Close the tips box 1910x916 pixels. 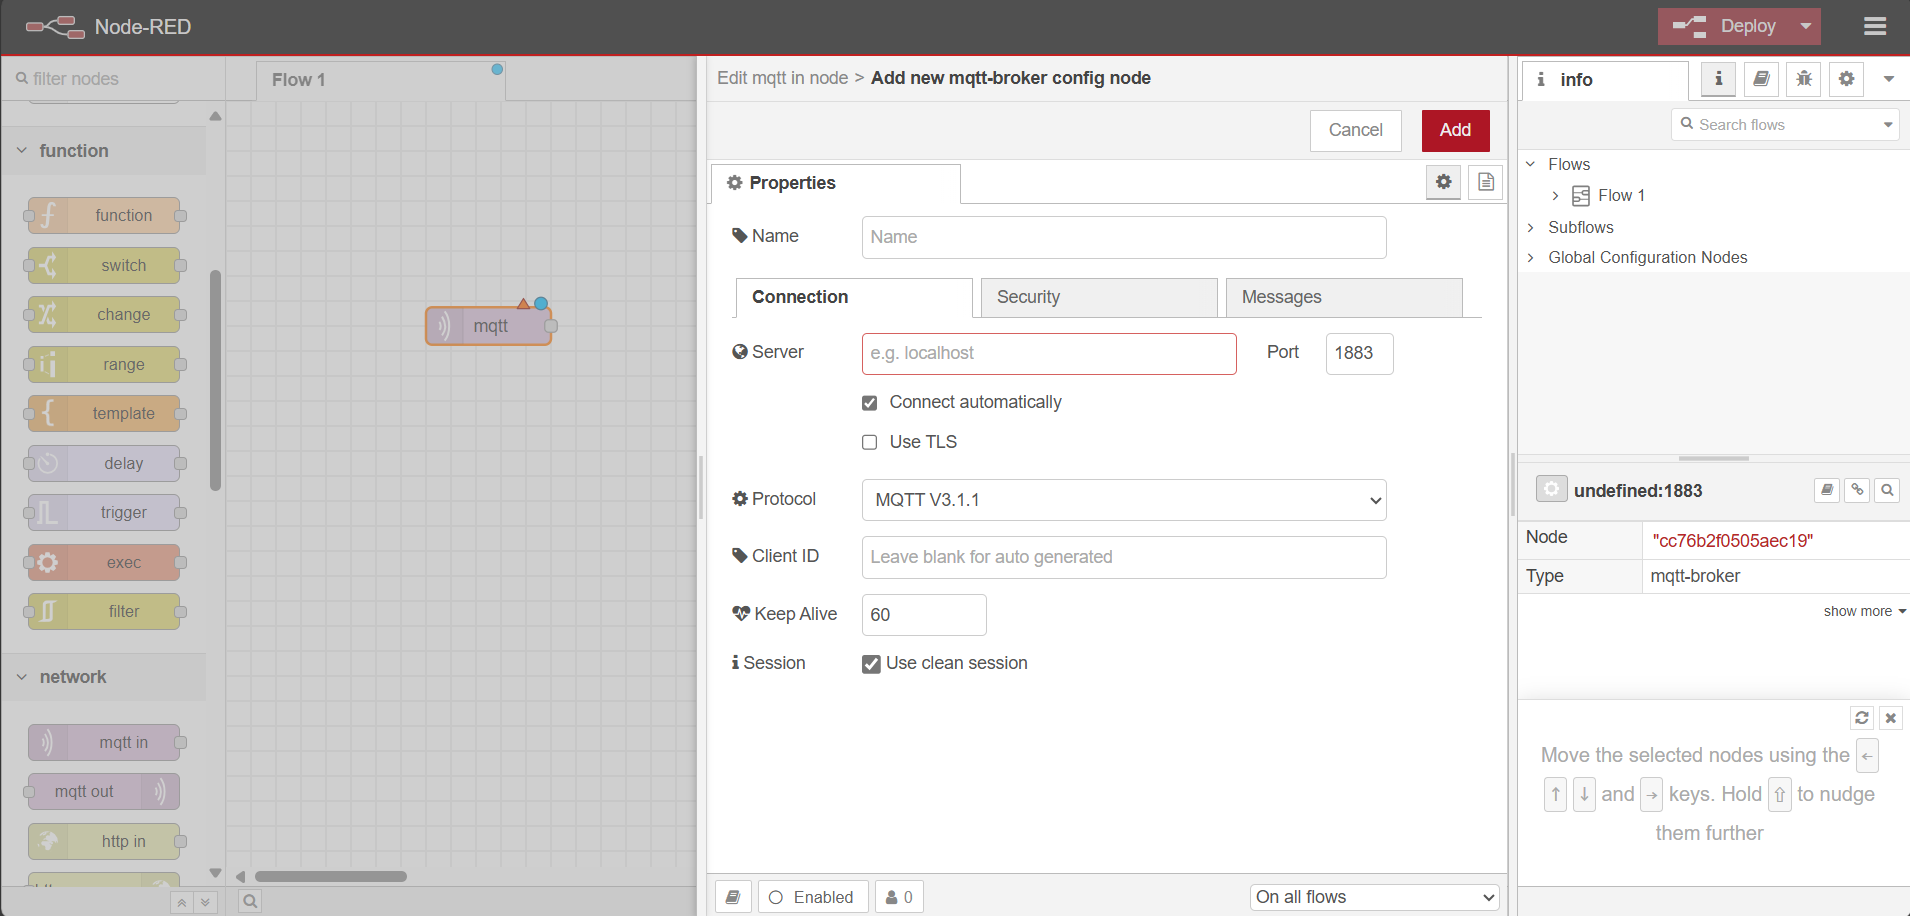[1890, 718]
